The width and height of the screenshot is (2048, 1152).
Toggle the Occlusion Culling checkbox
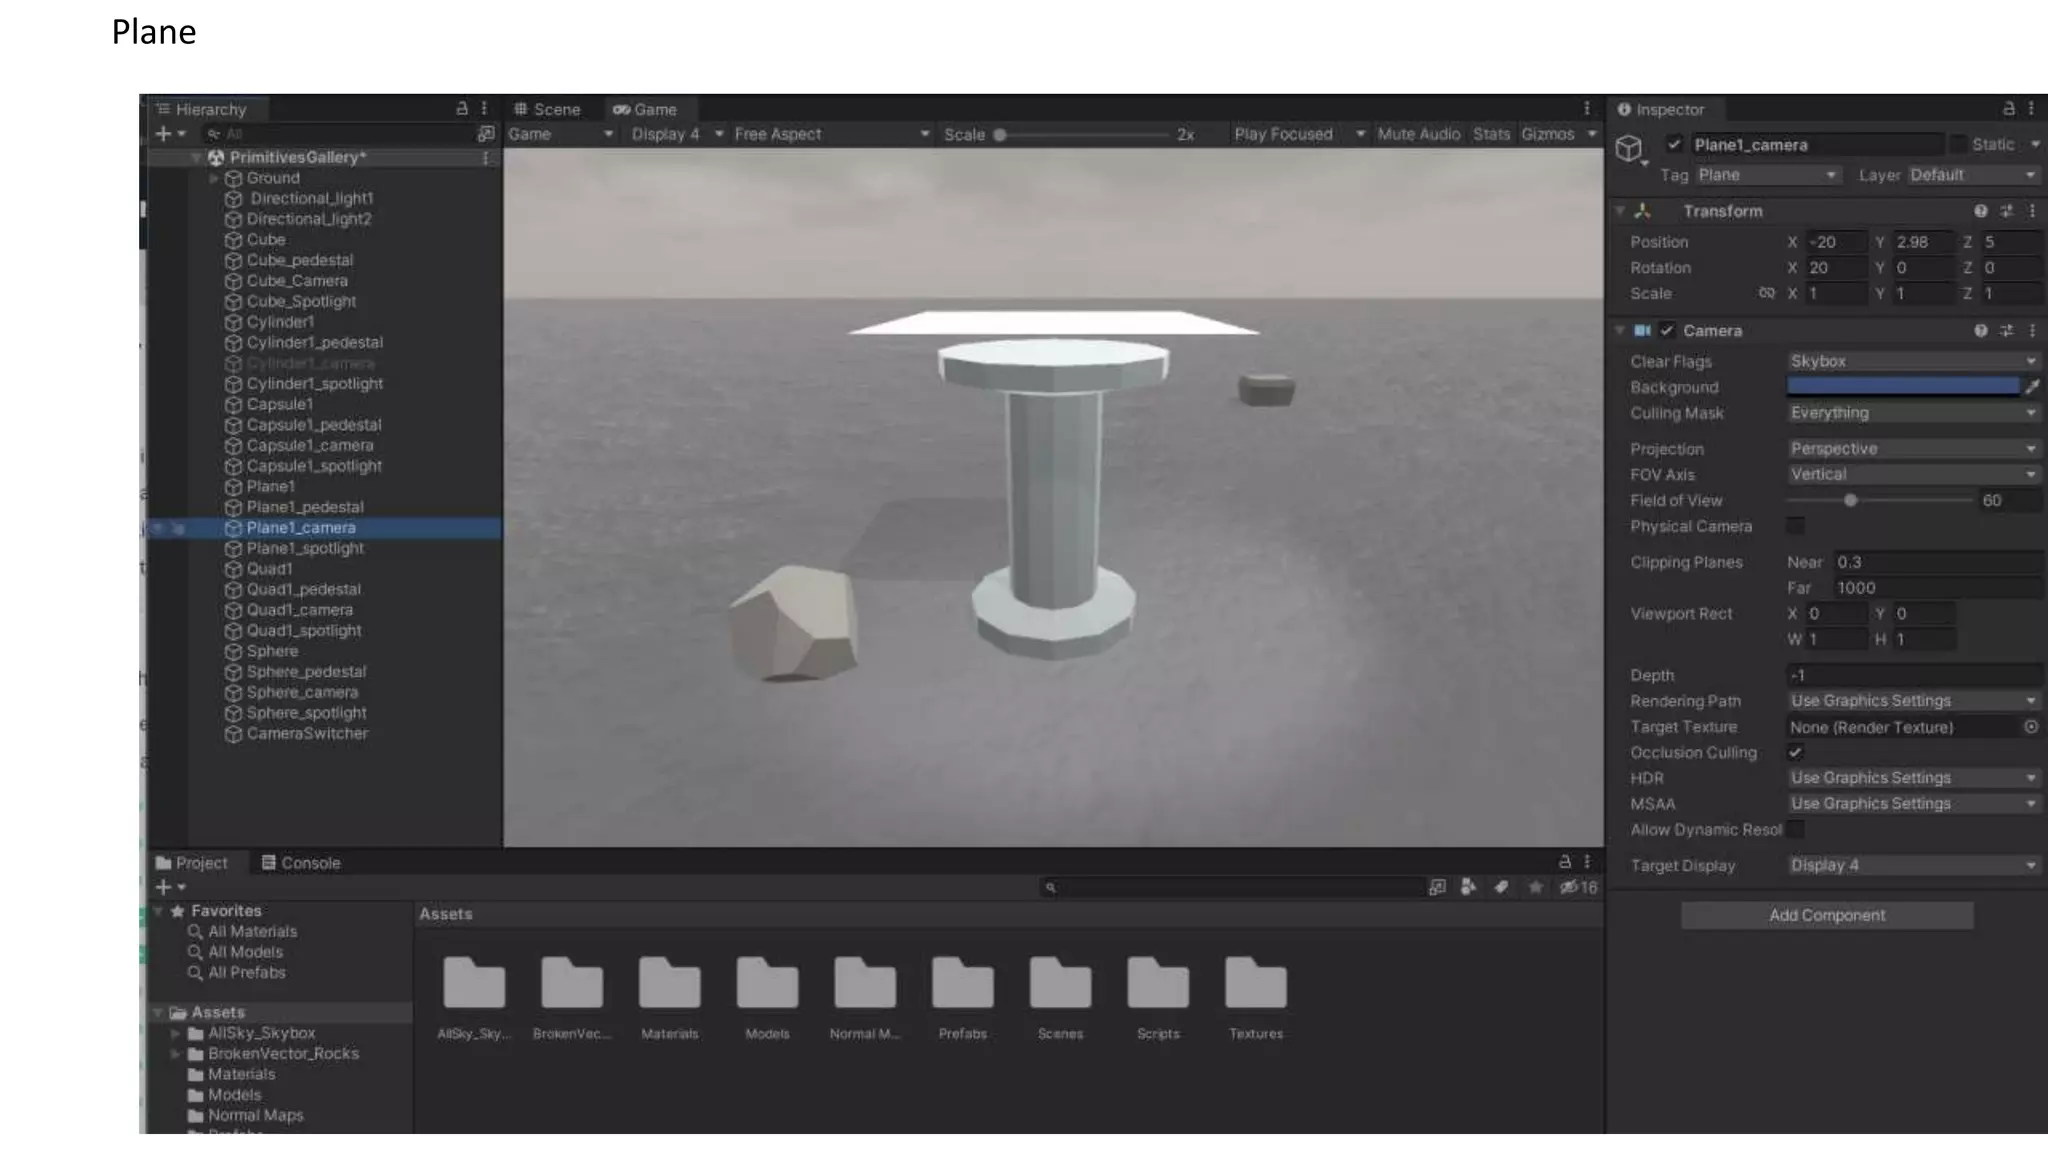[1796, 752]
